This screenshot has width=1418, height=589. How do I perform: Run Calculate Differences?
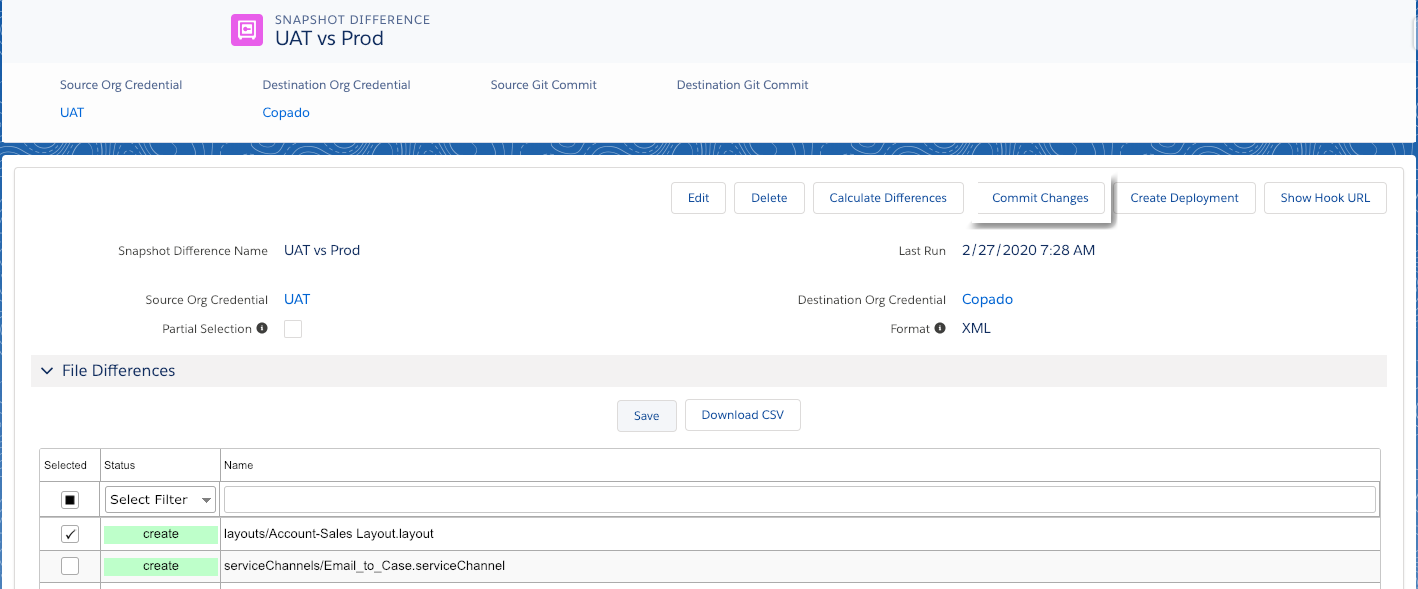click(x=887, y=198)
